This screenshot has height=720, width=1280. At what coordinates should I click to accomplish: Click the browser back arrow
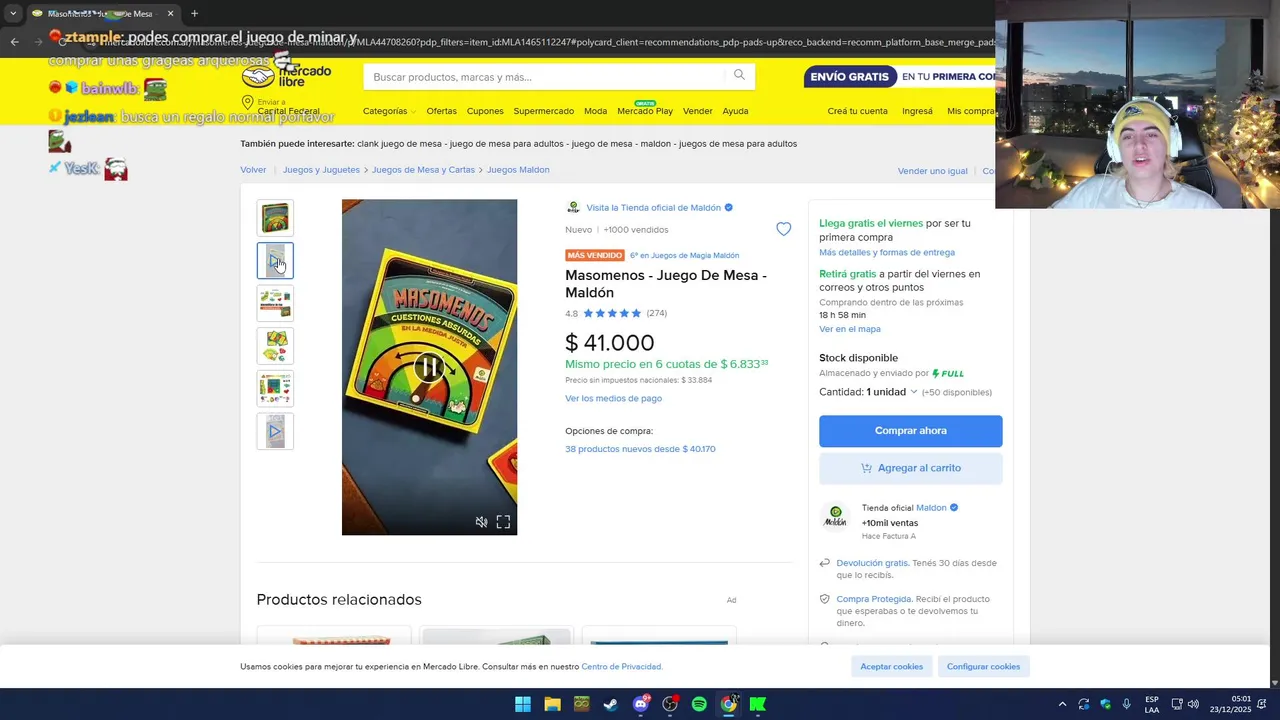coord(14,41)
